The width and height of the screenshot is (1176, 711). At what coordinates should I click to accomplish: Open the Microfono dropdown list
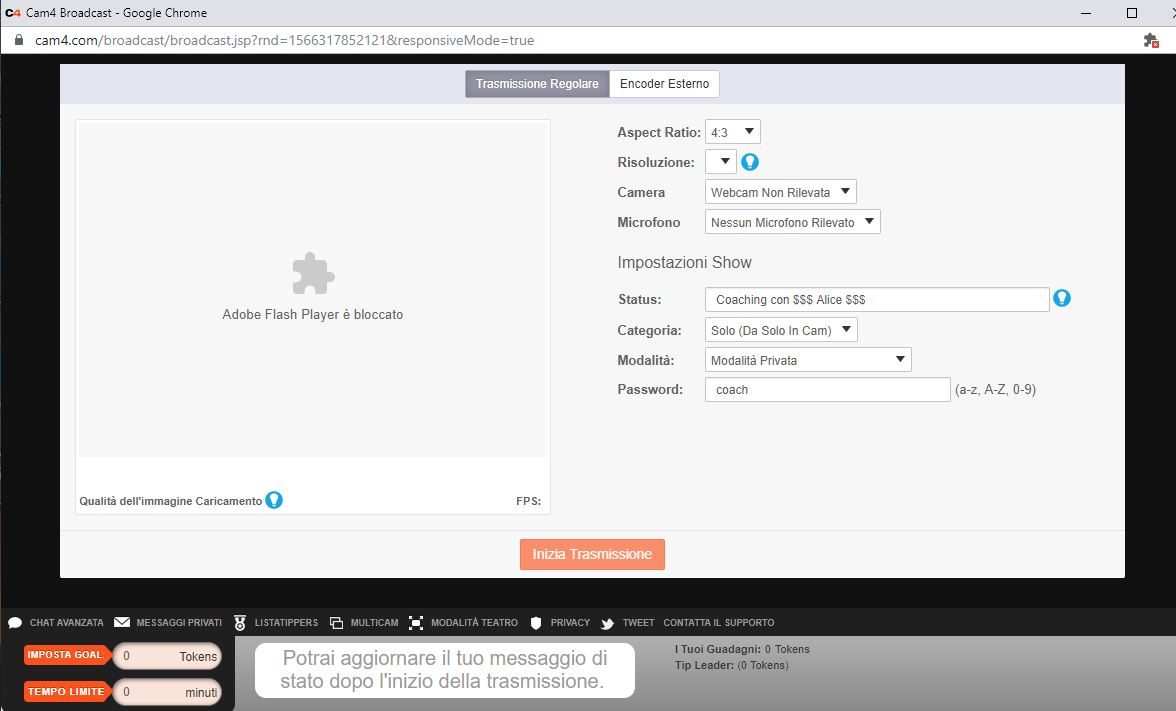coord(792,222)
